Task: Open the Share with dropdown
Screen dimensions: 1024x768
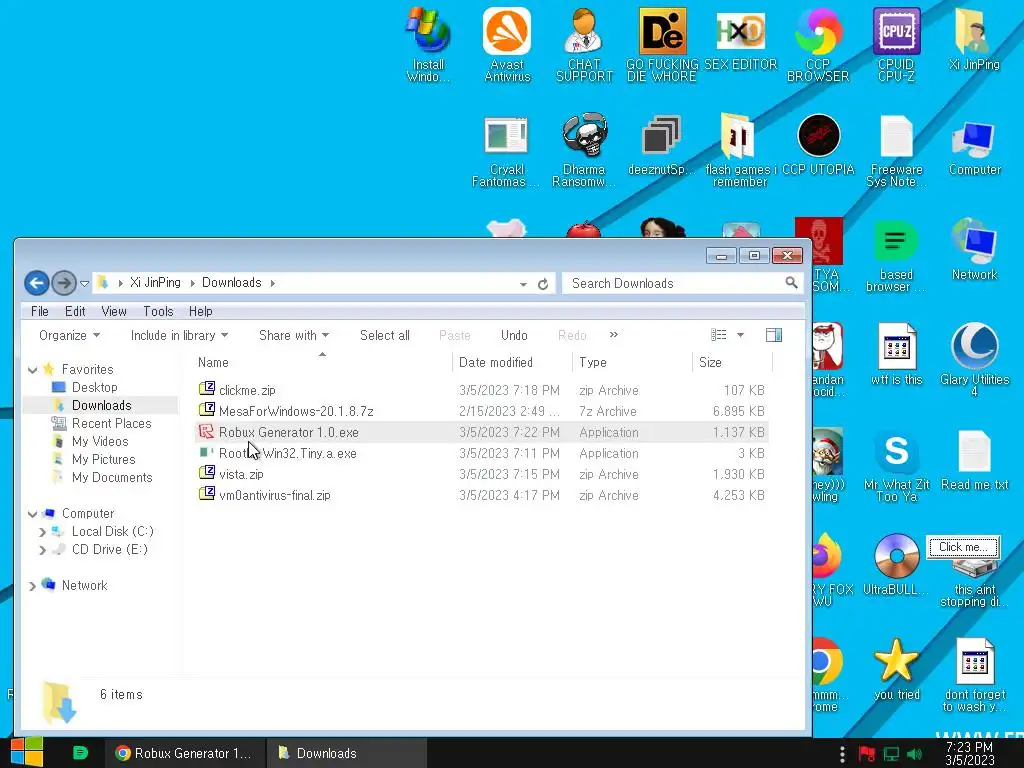Action: coord(294,335)
